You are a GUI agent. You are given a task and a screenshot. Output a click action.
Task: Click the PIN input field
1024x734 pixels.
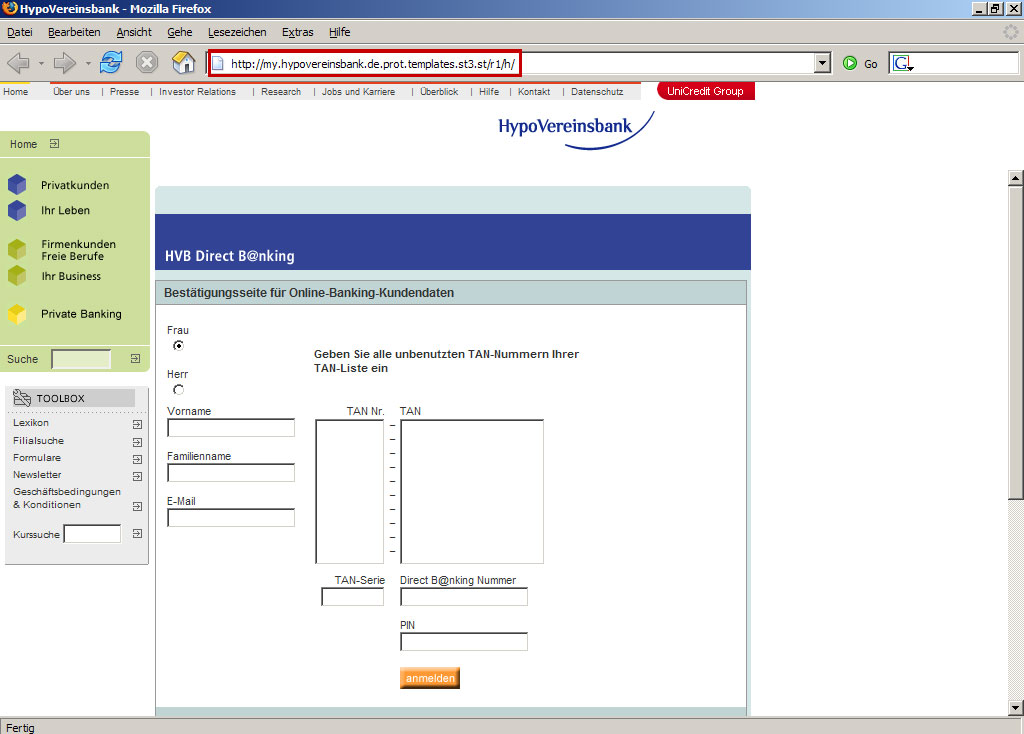pos(464,642)
